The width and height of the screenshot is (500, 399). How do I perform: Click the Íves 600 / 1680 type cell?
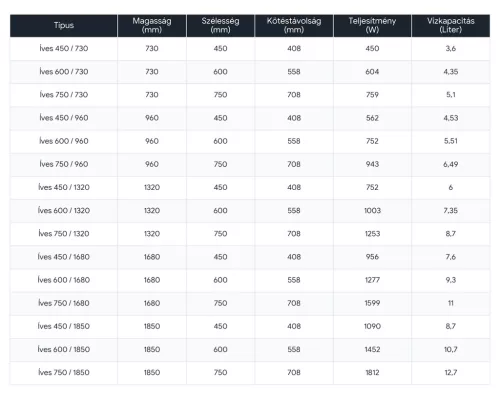[x=64, y=280]
